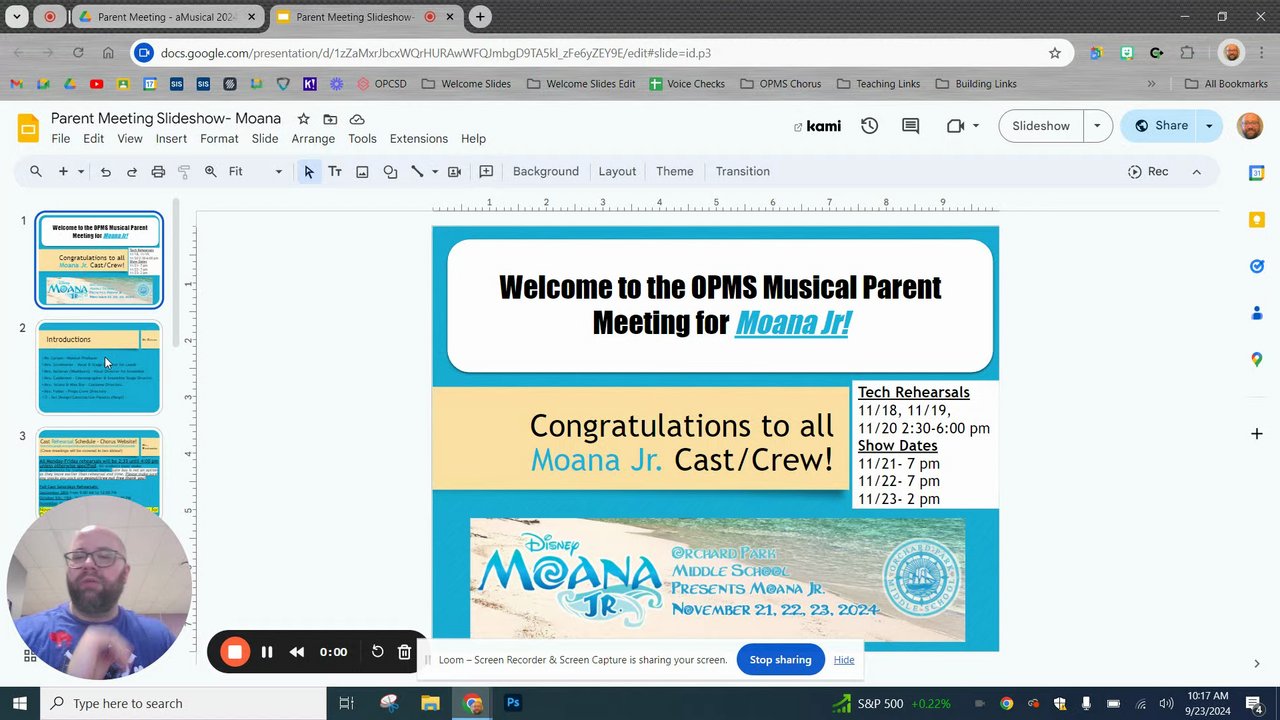
Task: Add a comment from toolbar
Action: point(486,172)
